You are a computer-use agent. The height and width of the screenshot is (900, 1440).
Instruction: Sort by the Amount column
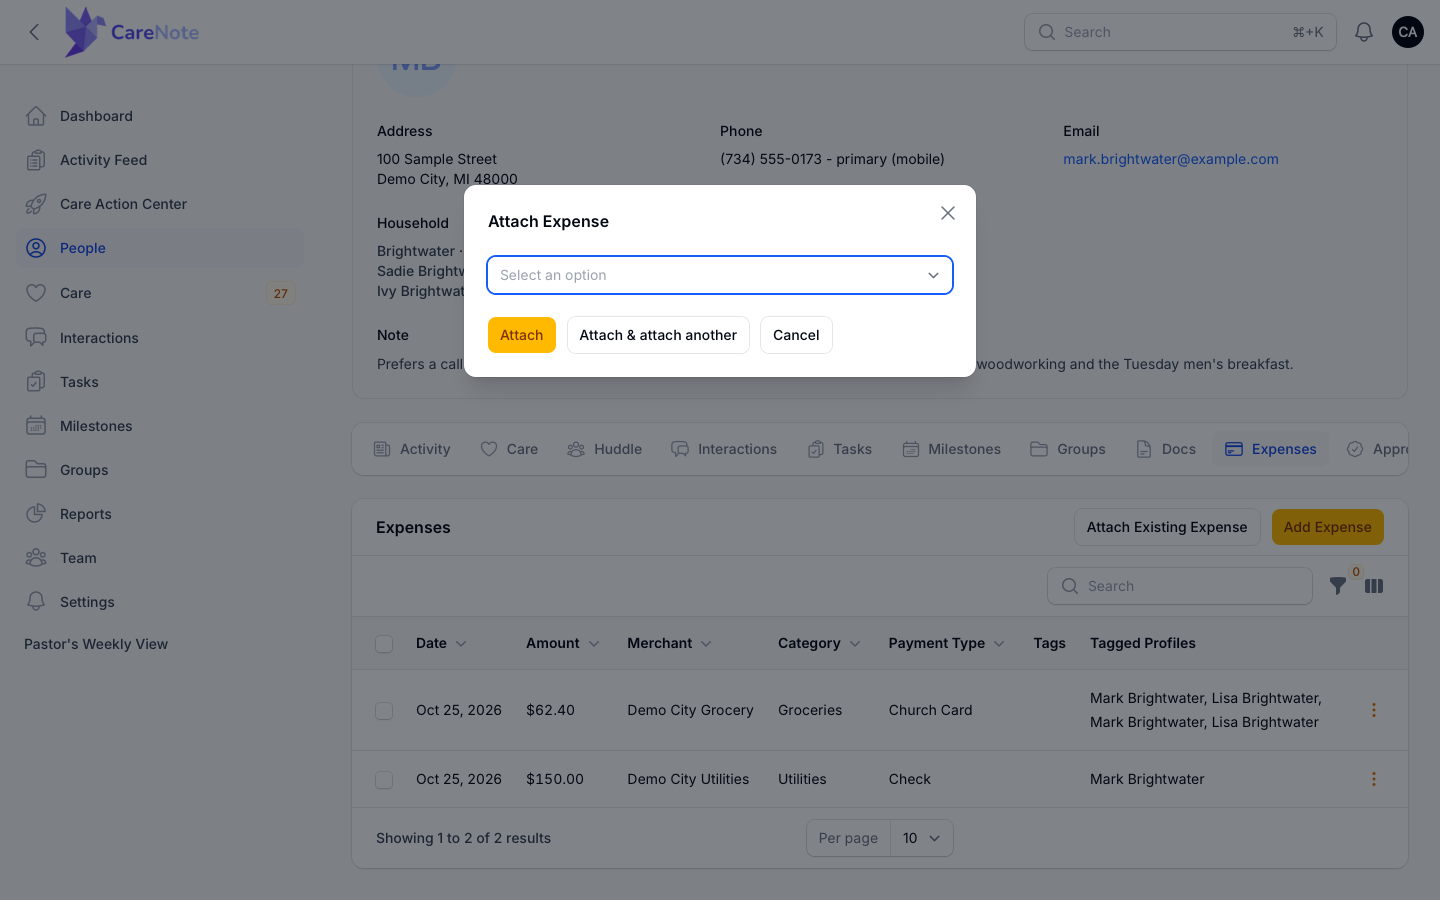562,643
